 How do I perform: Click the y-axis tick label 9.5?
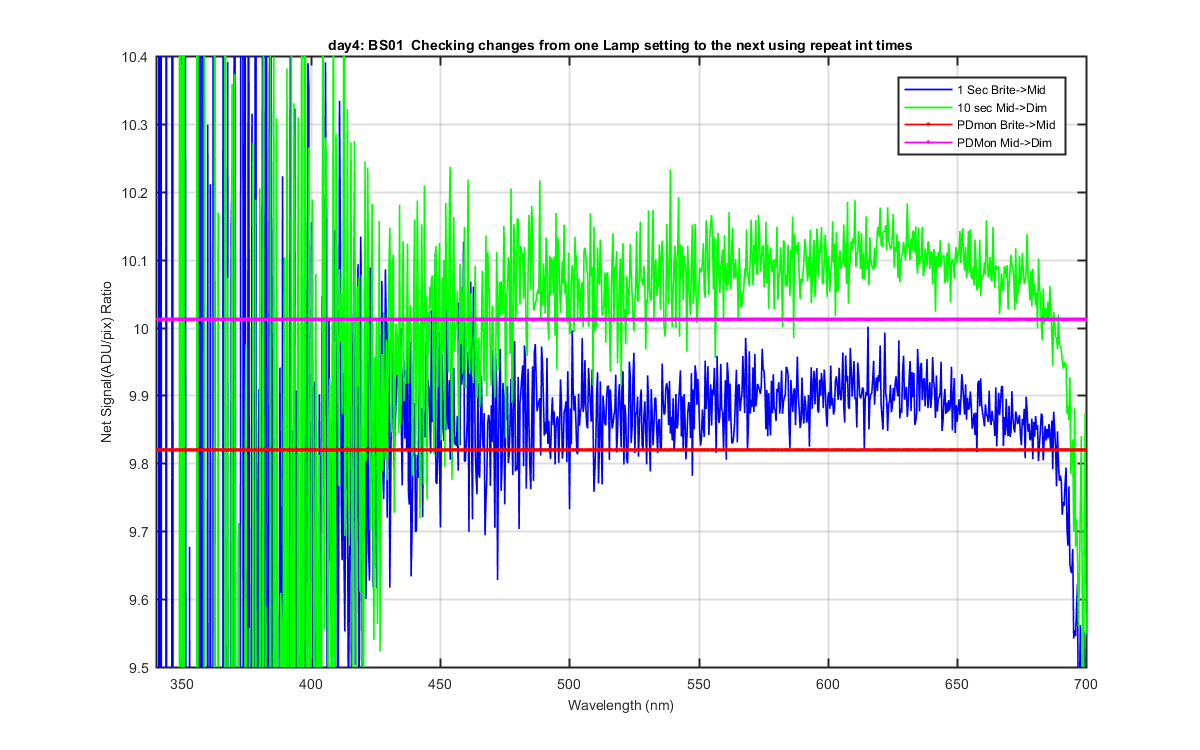point(139,668)
